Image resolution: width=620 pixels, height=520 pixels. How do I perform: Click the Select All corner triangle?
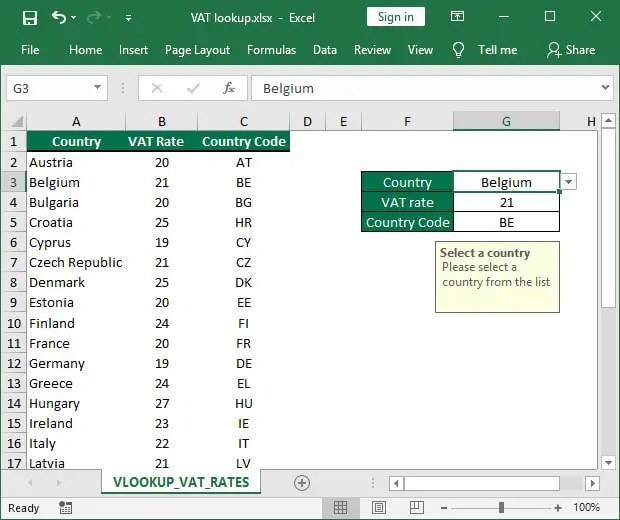(x=17, y=121)
